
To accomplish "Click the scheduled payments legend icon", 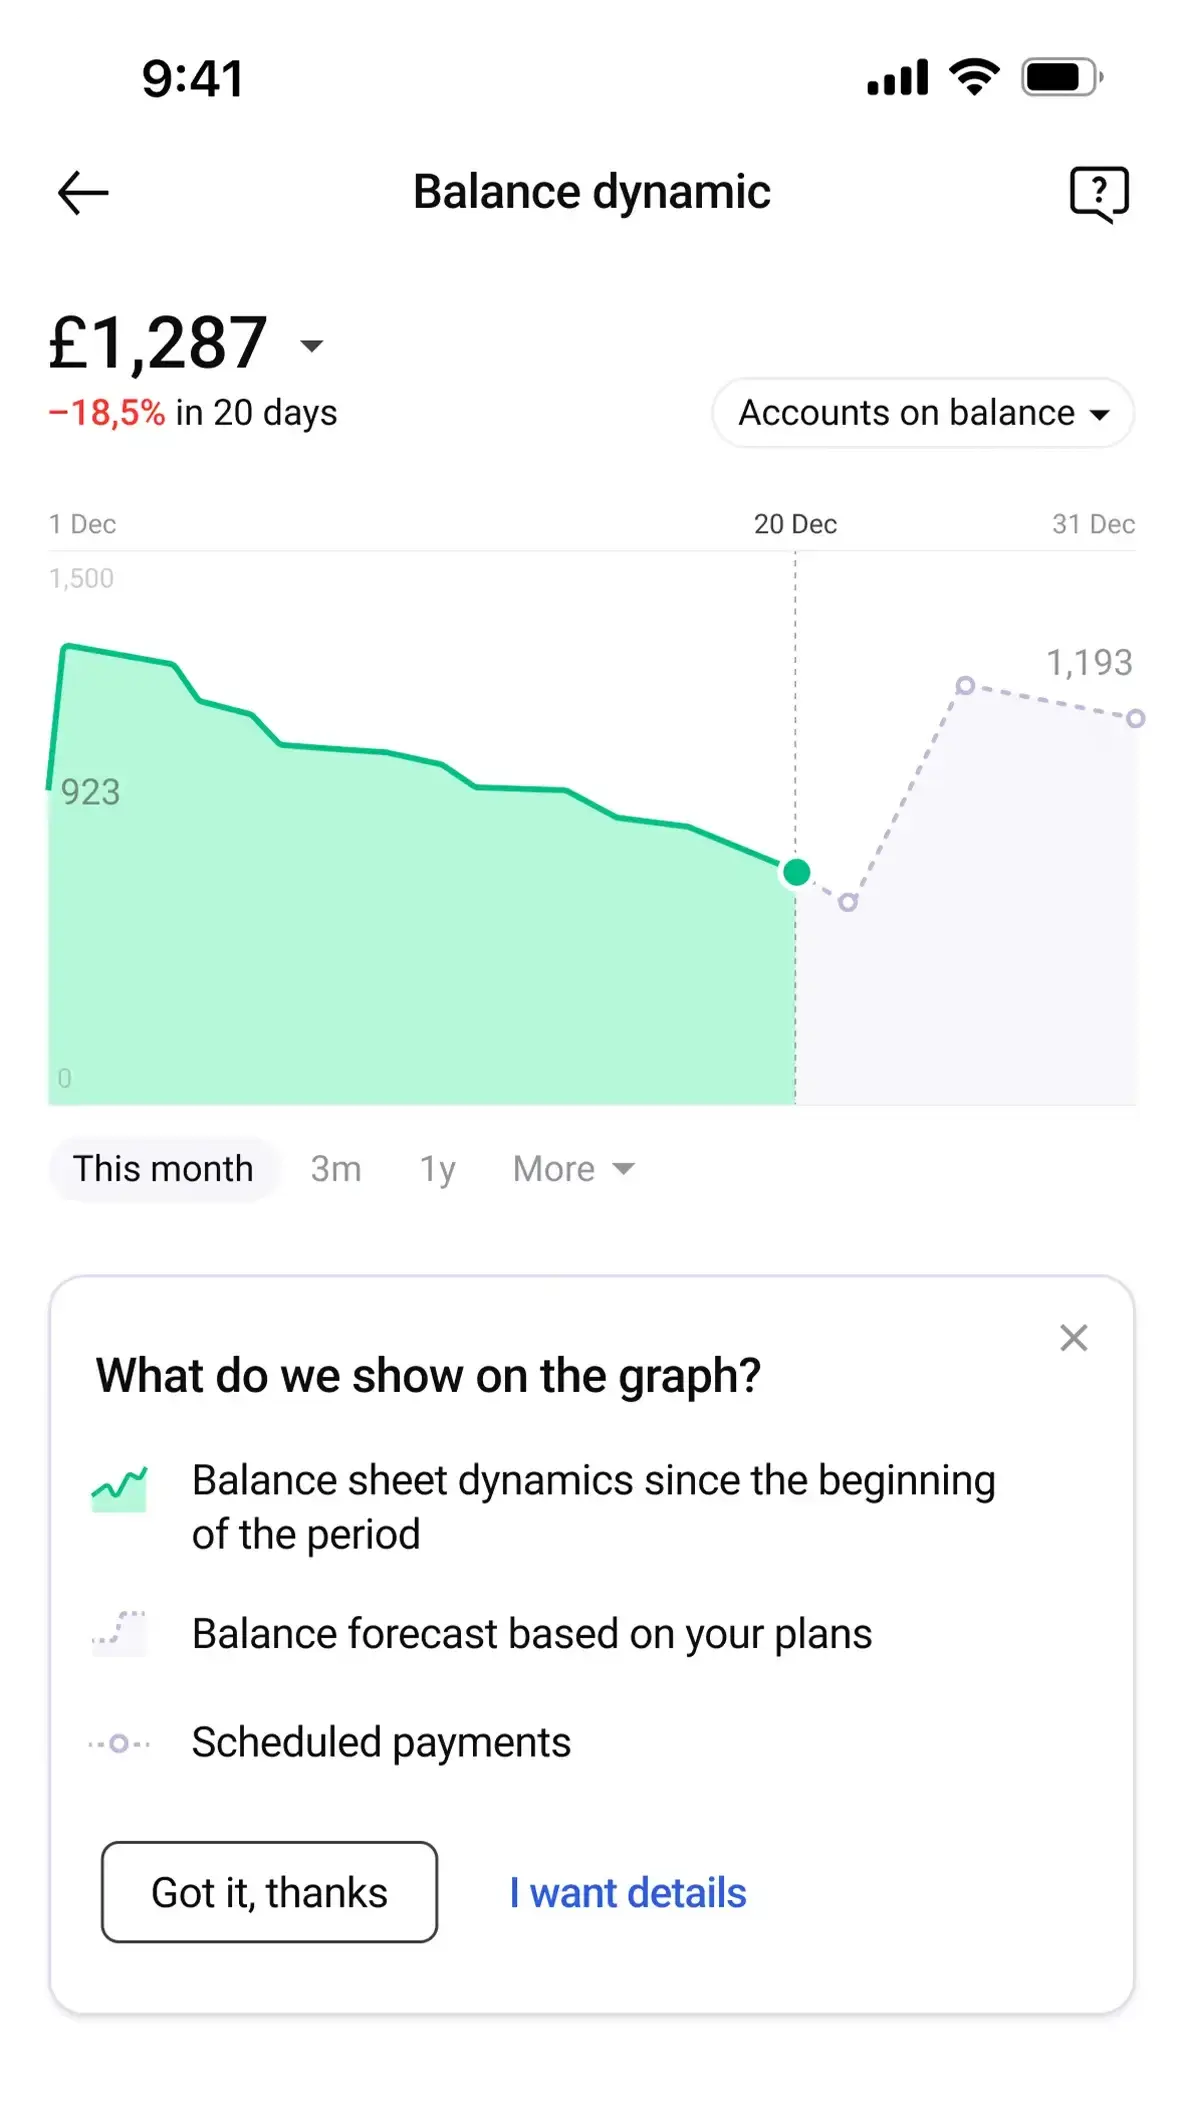I will pos(119,1741).
